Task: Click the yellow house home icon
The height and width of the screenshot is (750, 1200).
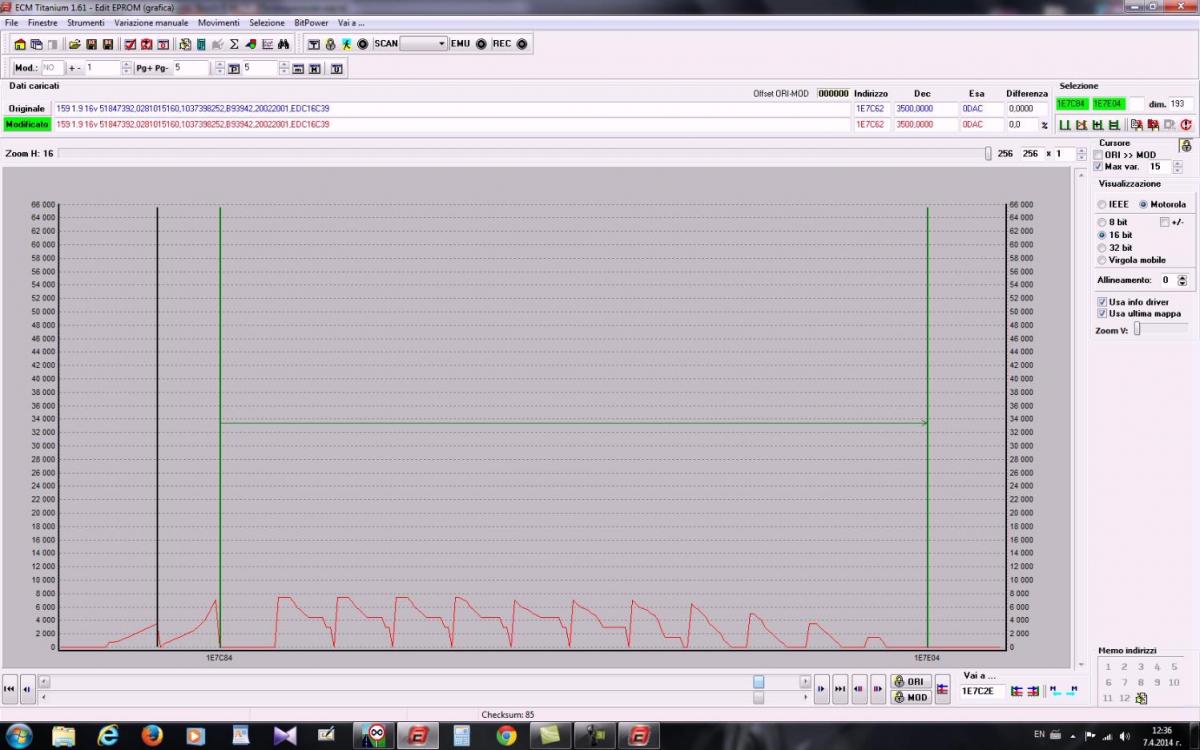Action: click(20, 44)
